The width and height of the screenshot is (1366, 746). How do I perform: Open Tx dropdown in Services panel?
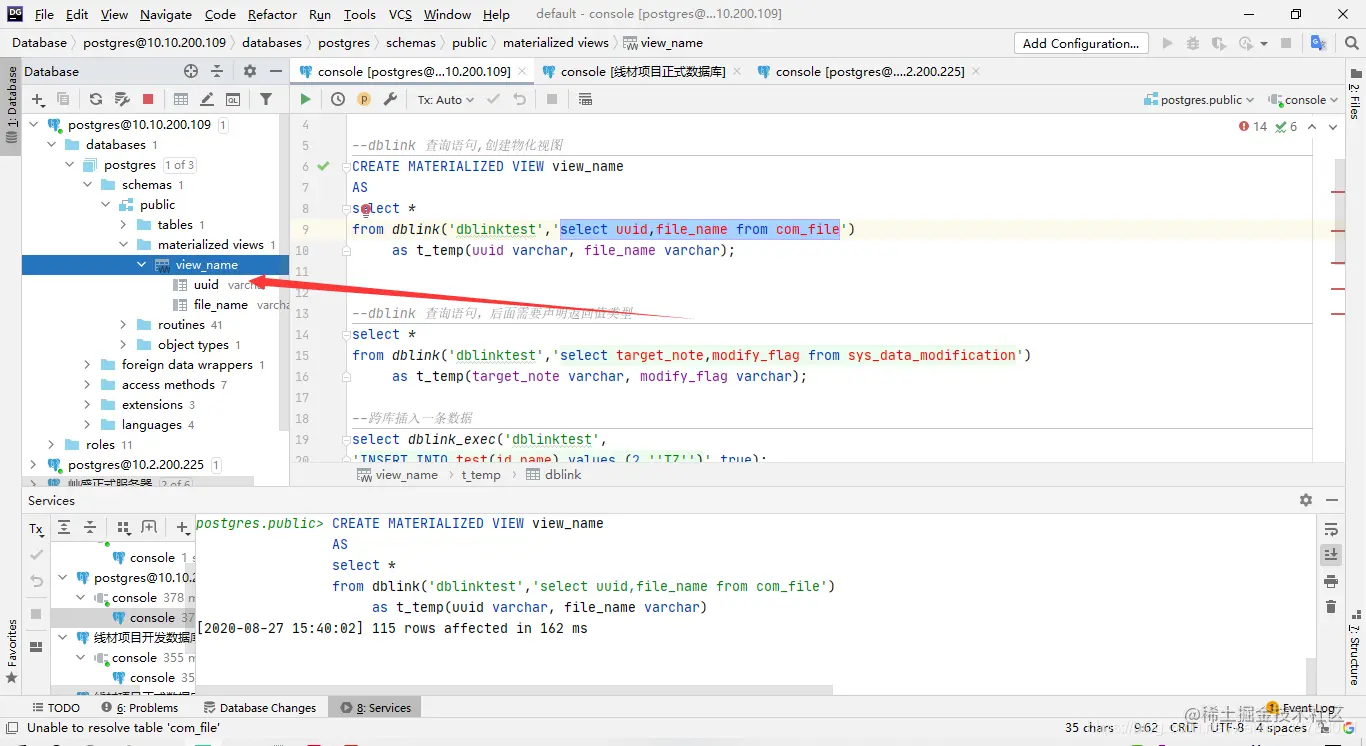(x=36, y=529)
